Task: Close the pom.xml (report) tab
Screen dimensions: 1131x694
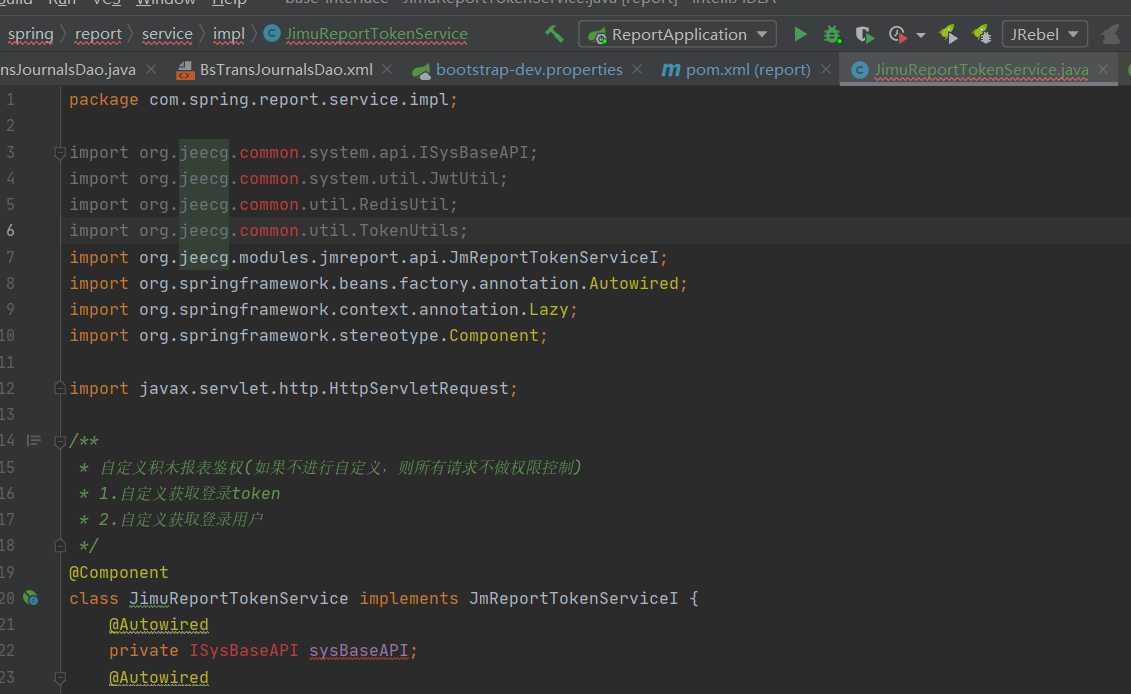Action: 826,69
